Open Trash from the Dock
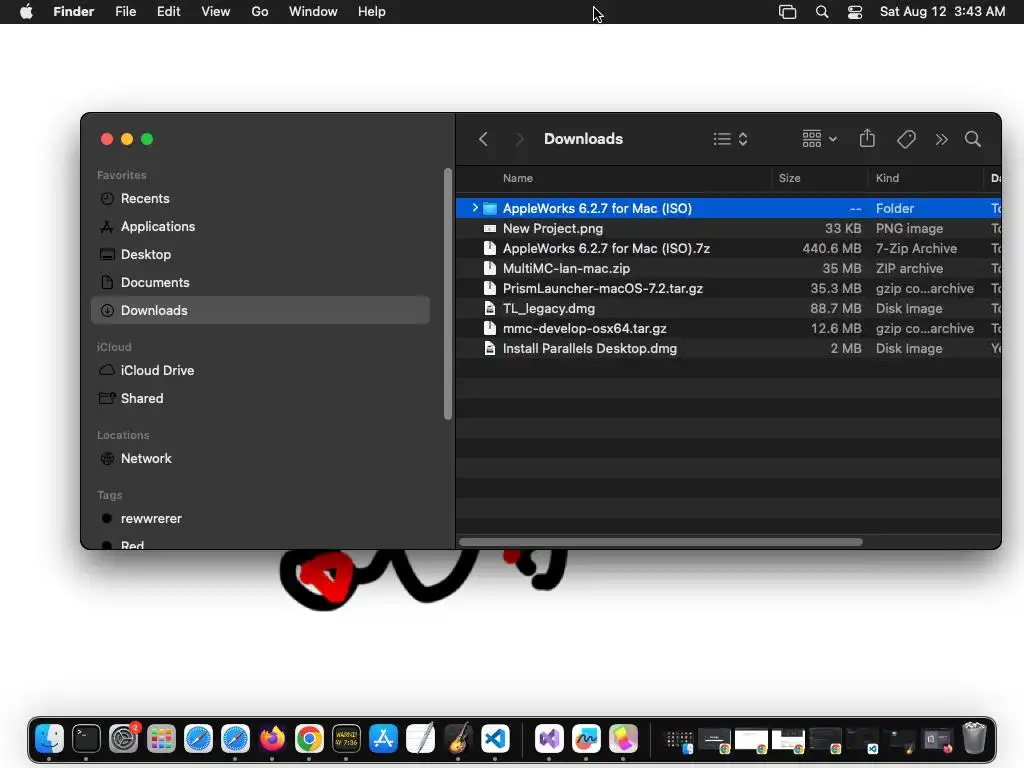Screen dimensions: 1024x768 click(x=974, y=739)
